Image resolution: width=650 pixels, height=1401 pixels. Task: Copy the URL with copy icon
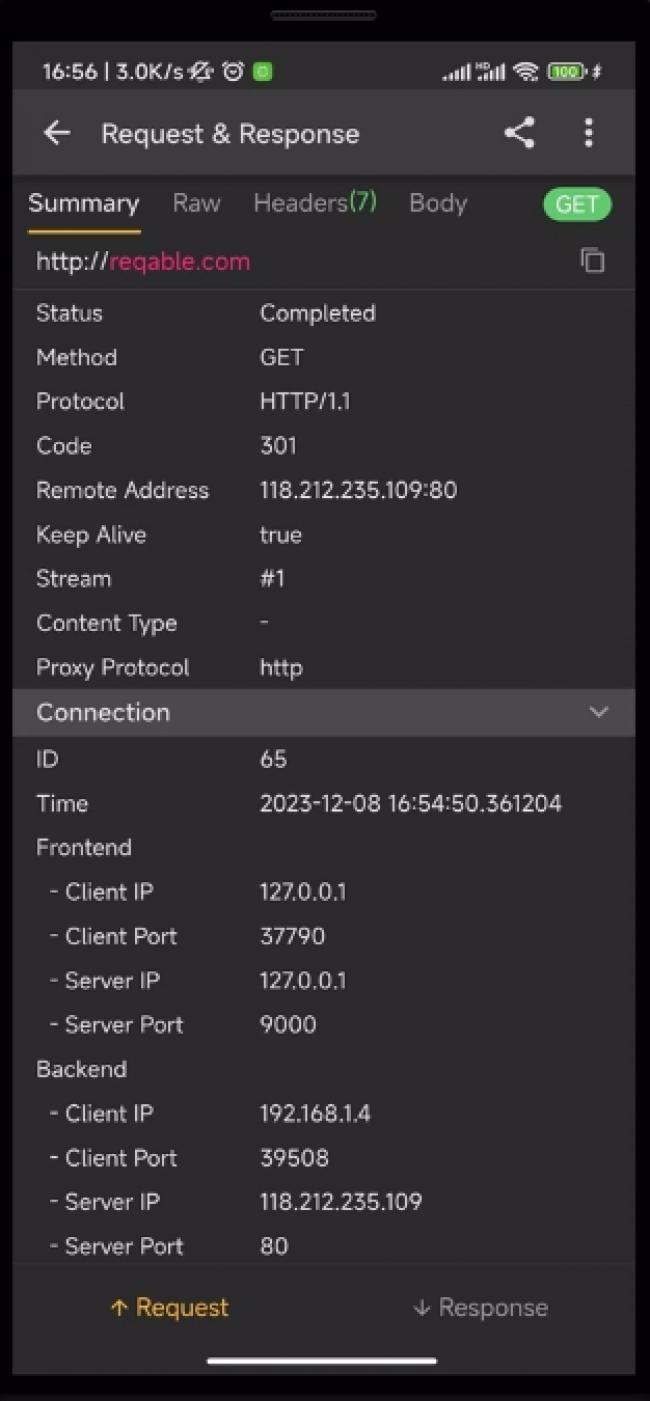point(593,261)
